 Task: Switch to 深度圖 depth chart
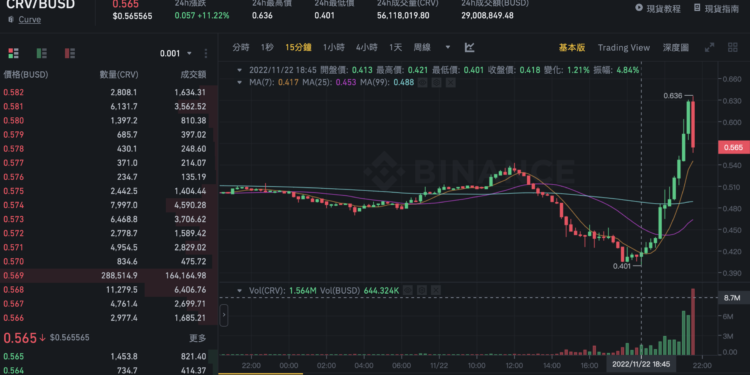tap(676, 47)
